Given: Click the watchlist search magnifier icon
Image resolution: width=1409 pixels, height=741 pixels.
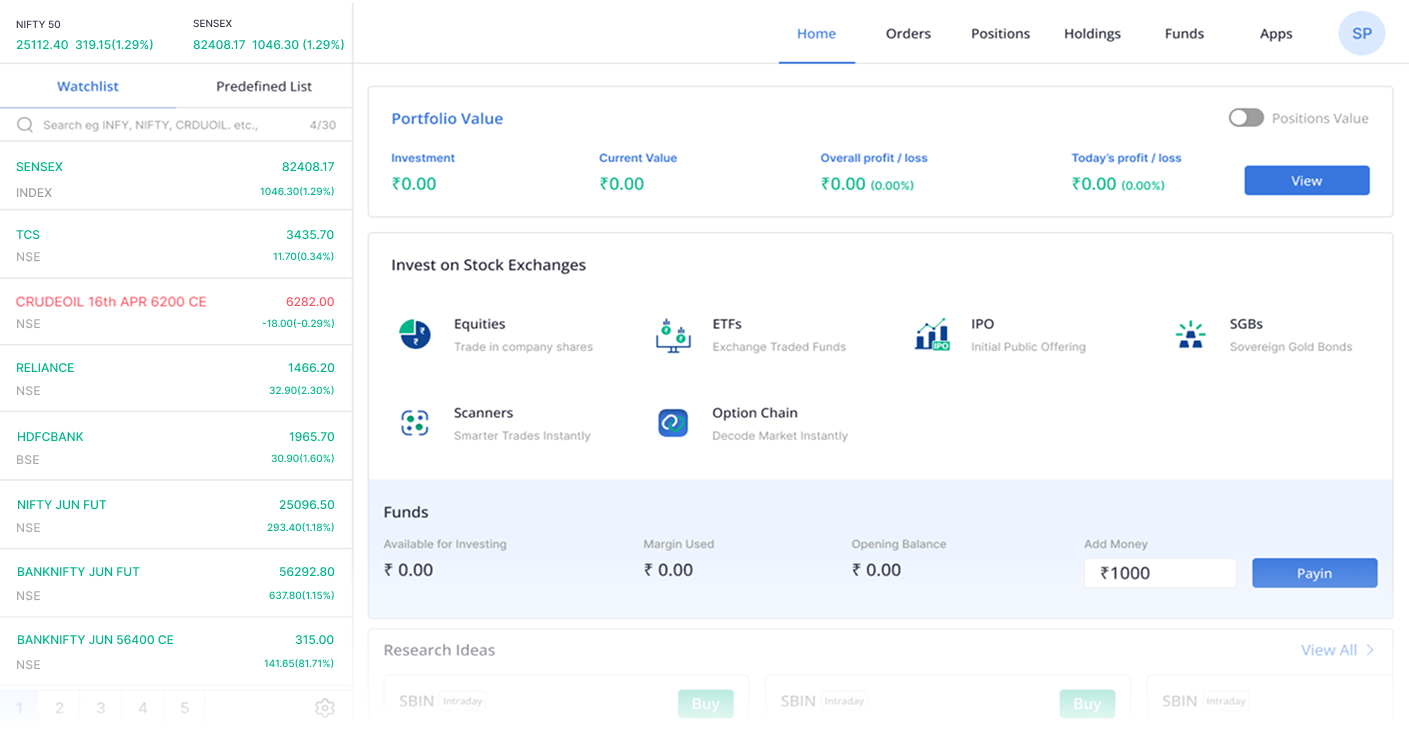Looking at the screenshot, I should pyautogui.click(x=26, y=125).
